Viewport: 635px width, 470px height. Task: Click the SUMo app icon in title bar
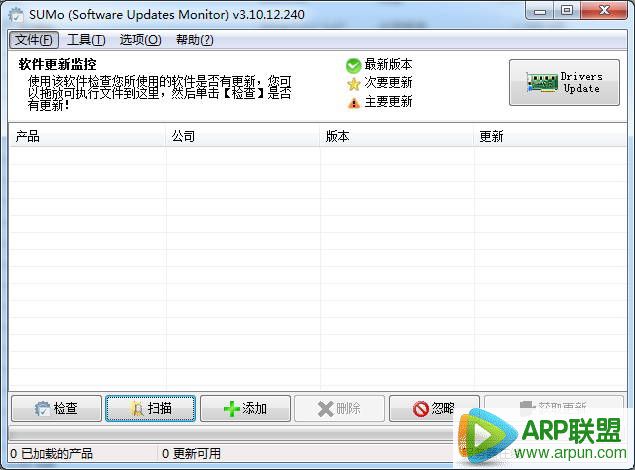pyautogui.click(x=16, y=15)
